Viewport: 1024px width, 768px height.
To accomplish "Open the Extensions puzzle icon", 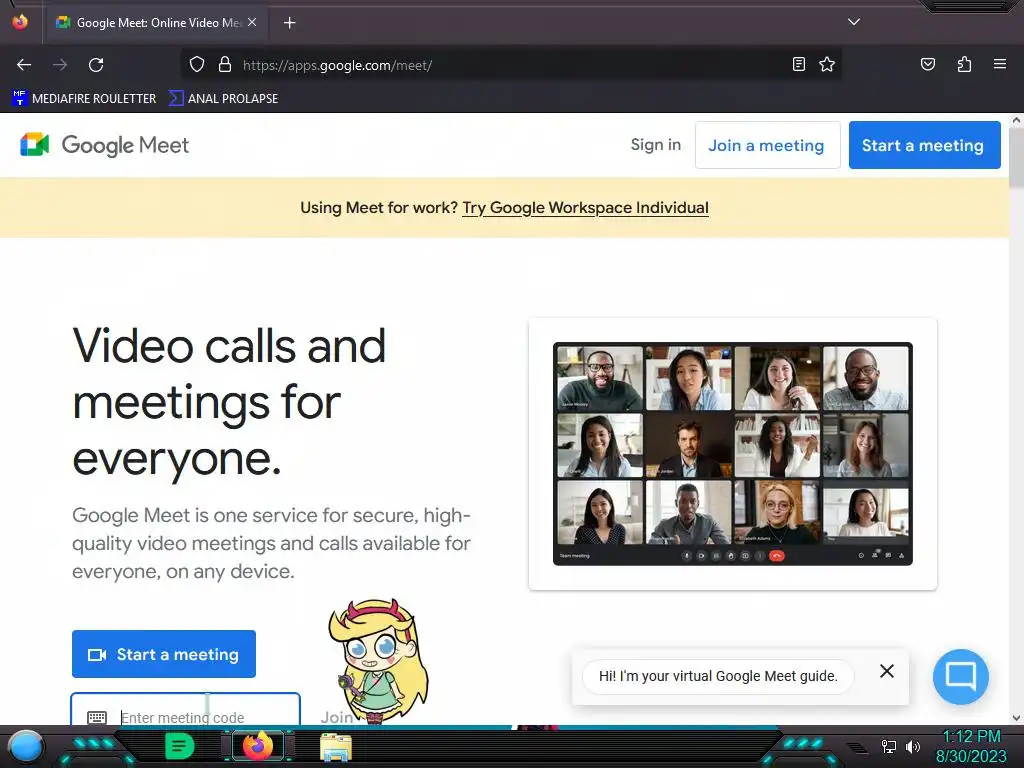I will point(964,64).
